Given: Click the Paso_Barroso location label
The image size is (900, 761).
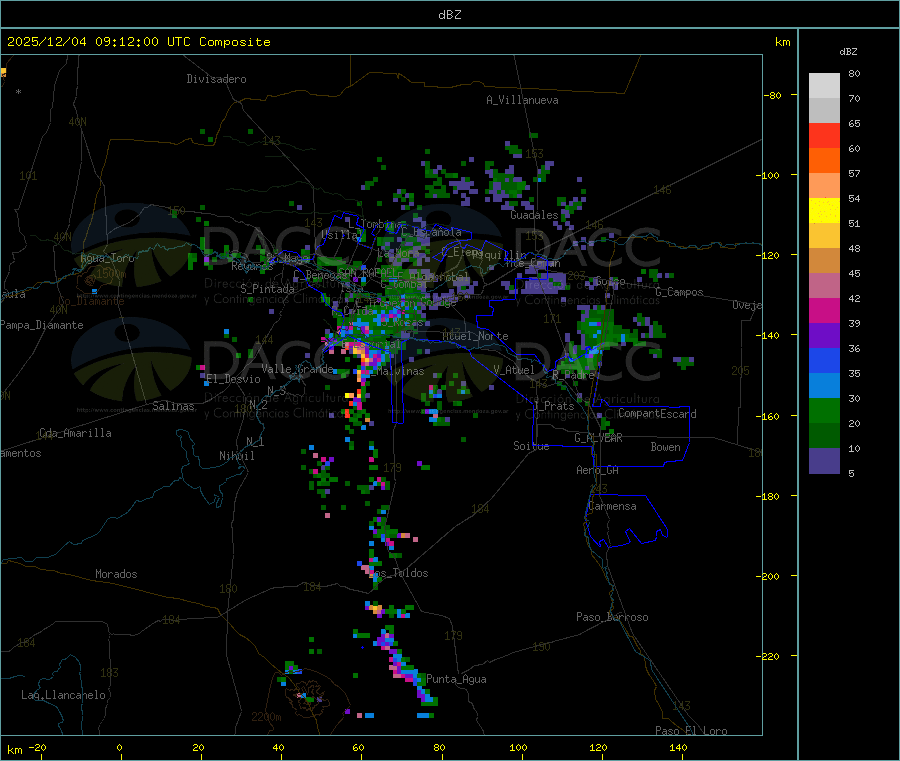Looking at the screenshot, I should [x=612, y=618].
